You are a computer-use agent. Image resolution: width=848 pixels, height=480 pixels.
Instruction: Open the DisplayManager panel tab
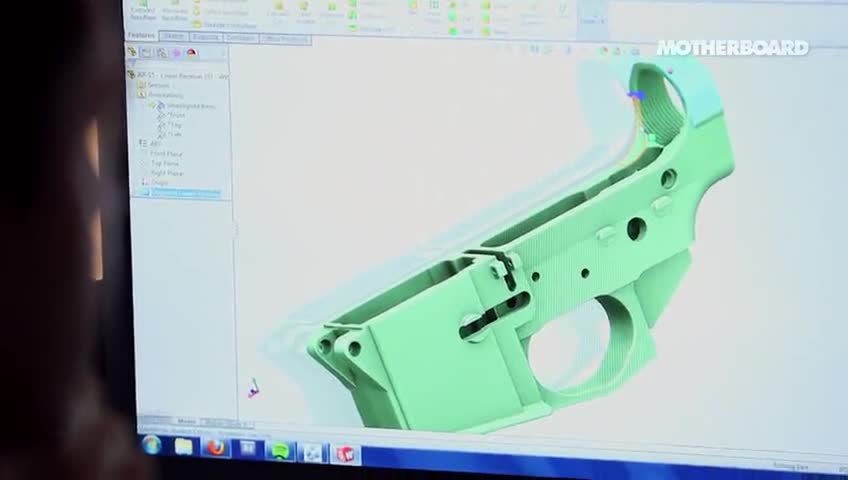click(191, 53)
